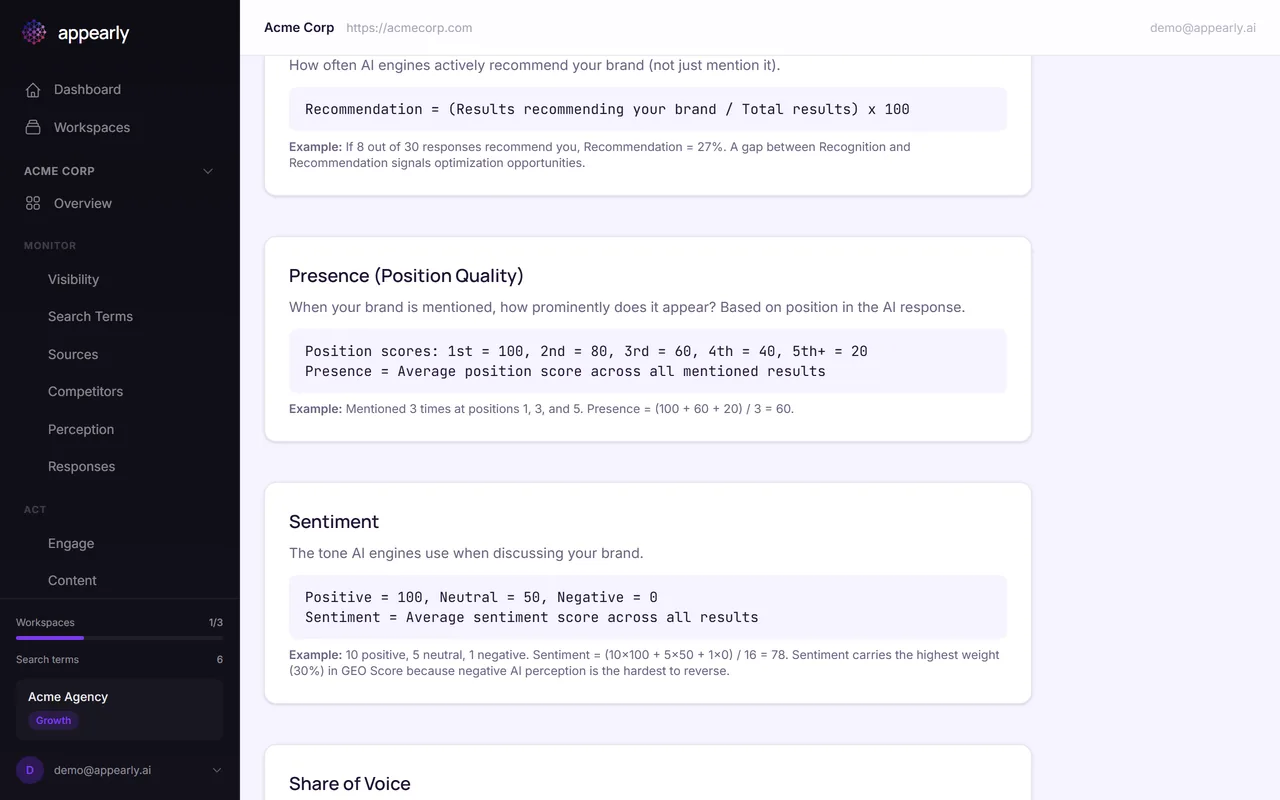
Task: Navigate to Competitors
Action: [x=85, y=392]
